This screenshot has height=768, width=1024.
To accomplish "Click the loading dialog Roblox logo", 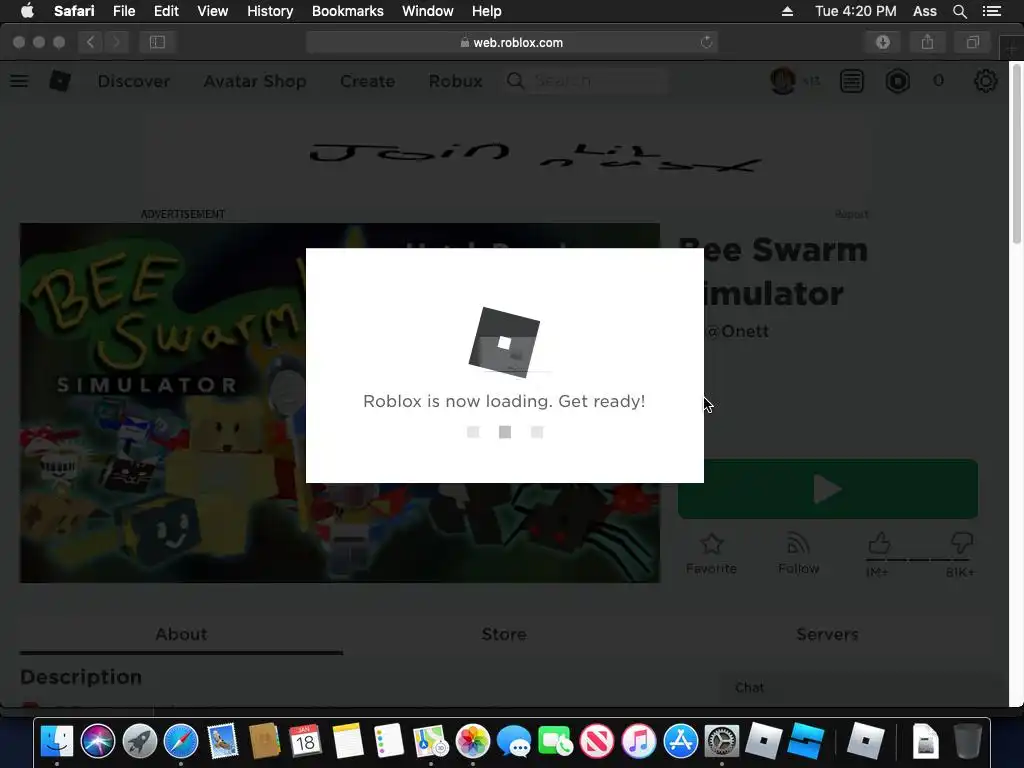I will 504,342.
